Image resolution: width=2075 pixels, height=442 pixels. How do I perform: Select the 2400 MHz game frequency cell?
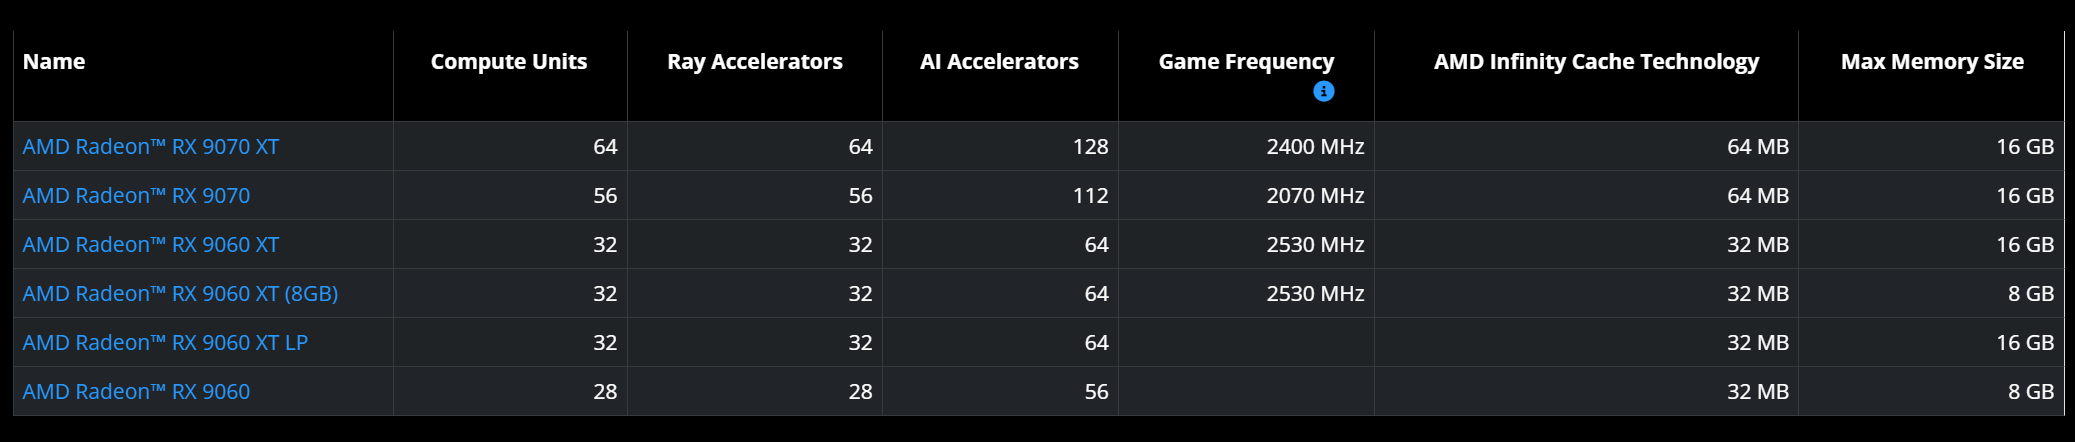point(1314,147)
